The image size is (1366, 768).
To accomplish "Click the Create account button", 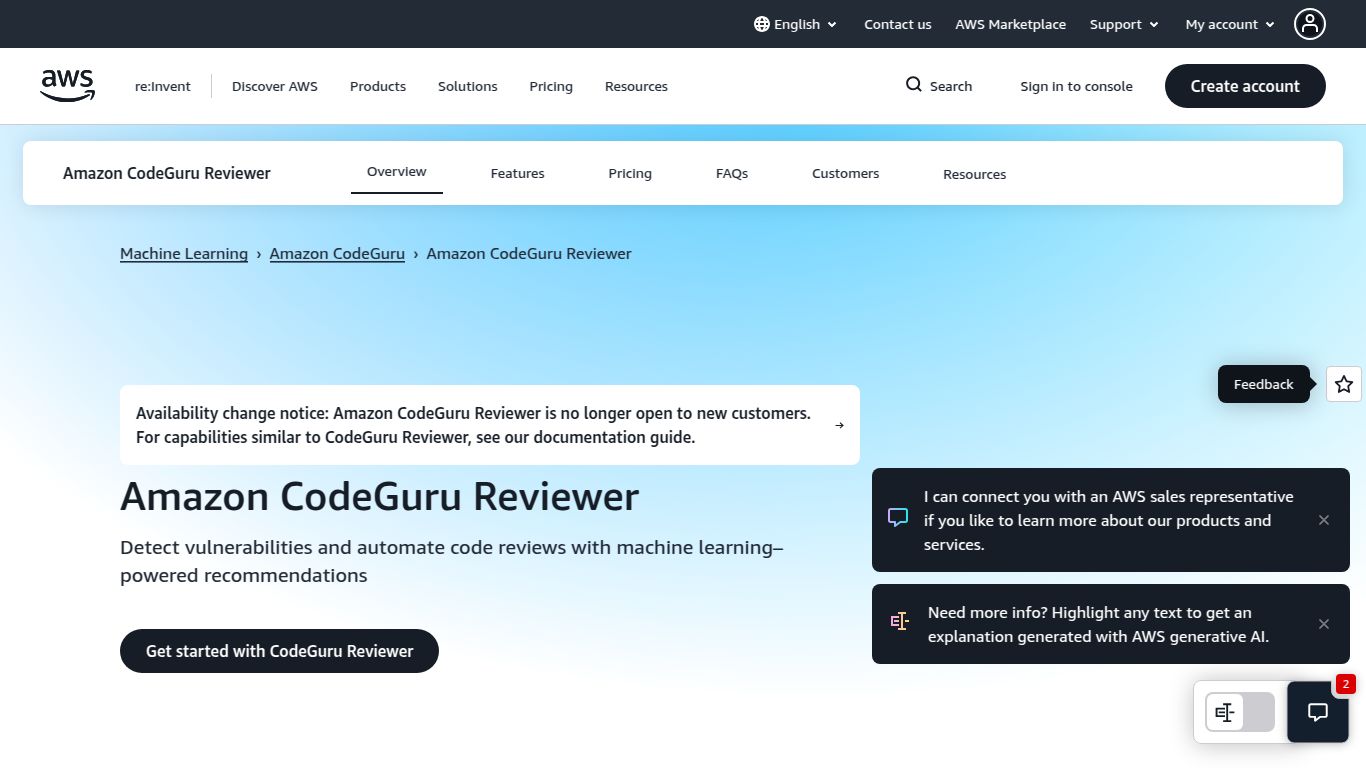I will click(1245, 86).
